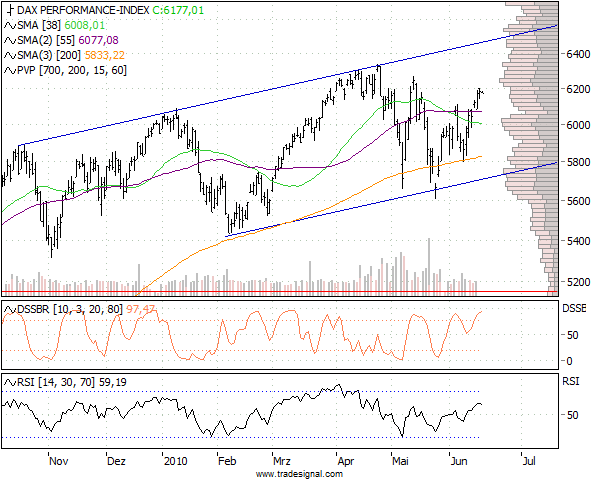Select the DAX PERFORMANCE-INDEX legend label
This screenshot has height=480, width=600.
click(x=74, y=8)
